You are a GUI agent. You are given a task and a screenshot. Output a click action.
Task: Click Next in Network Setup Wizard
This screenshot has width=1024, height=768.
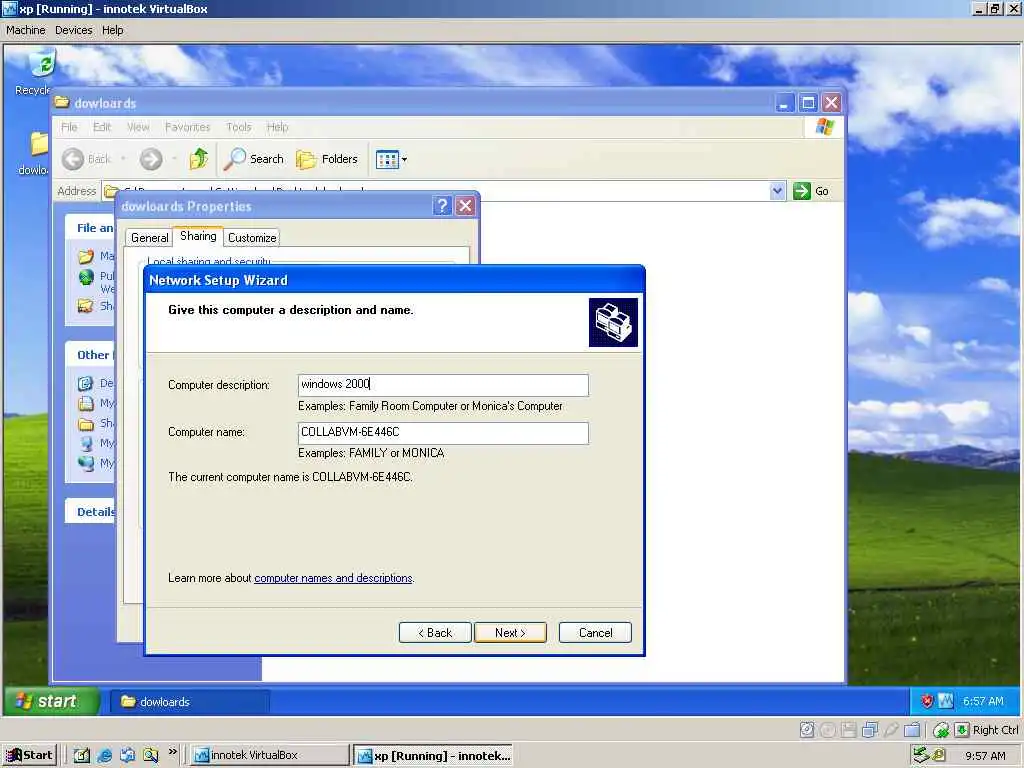tap(510, 632)
